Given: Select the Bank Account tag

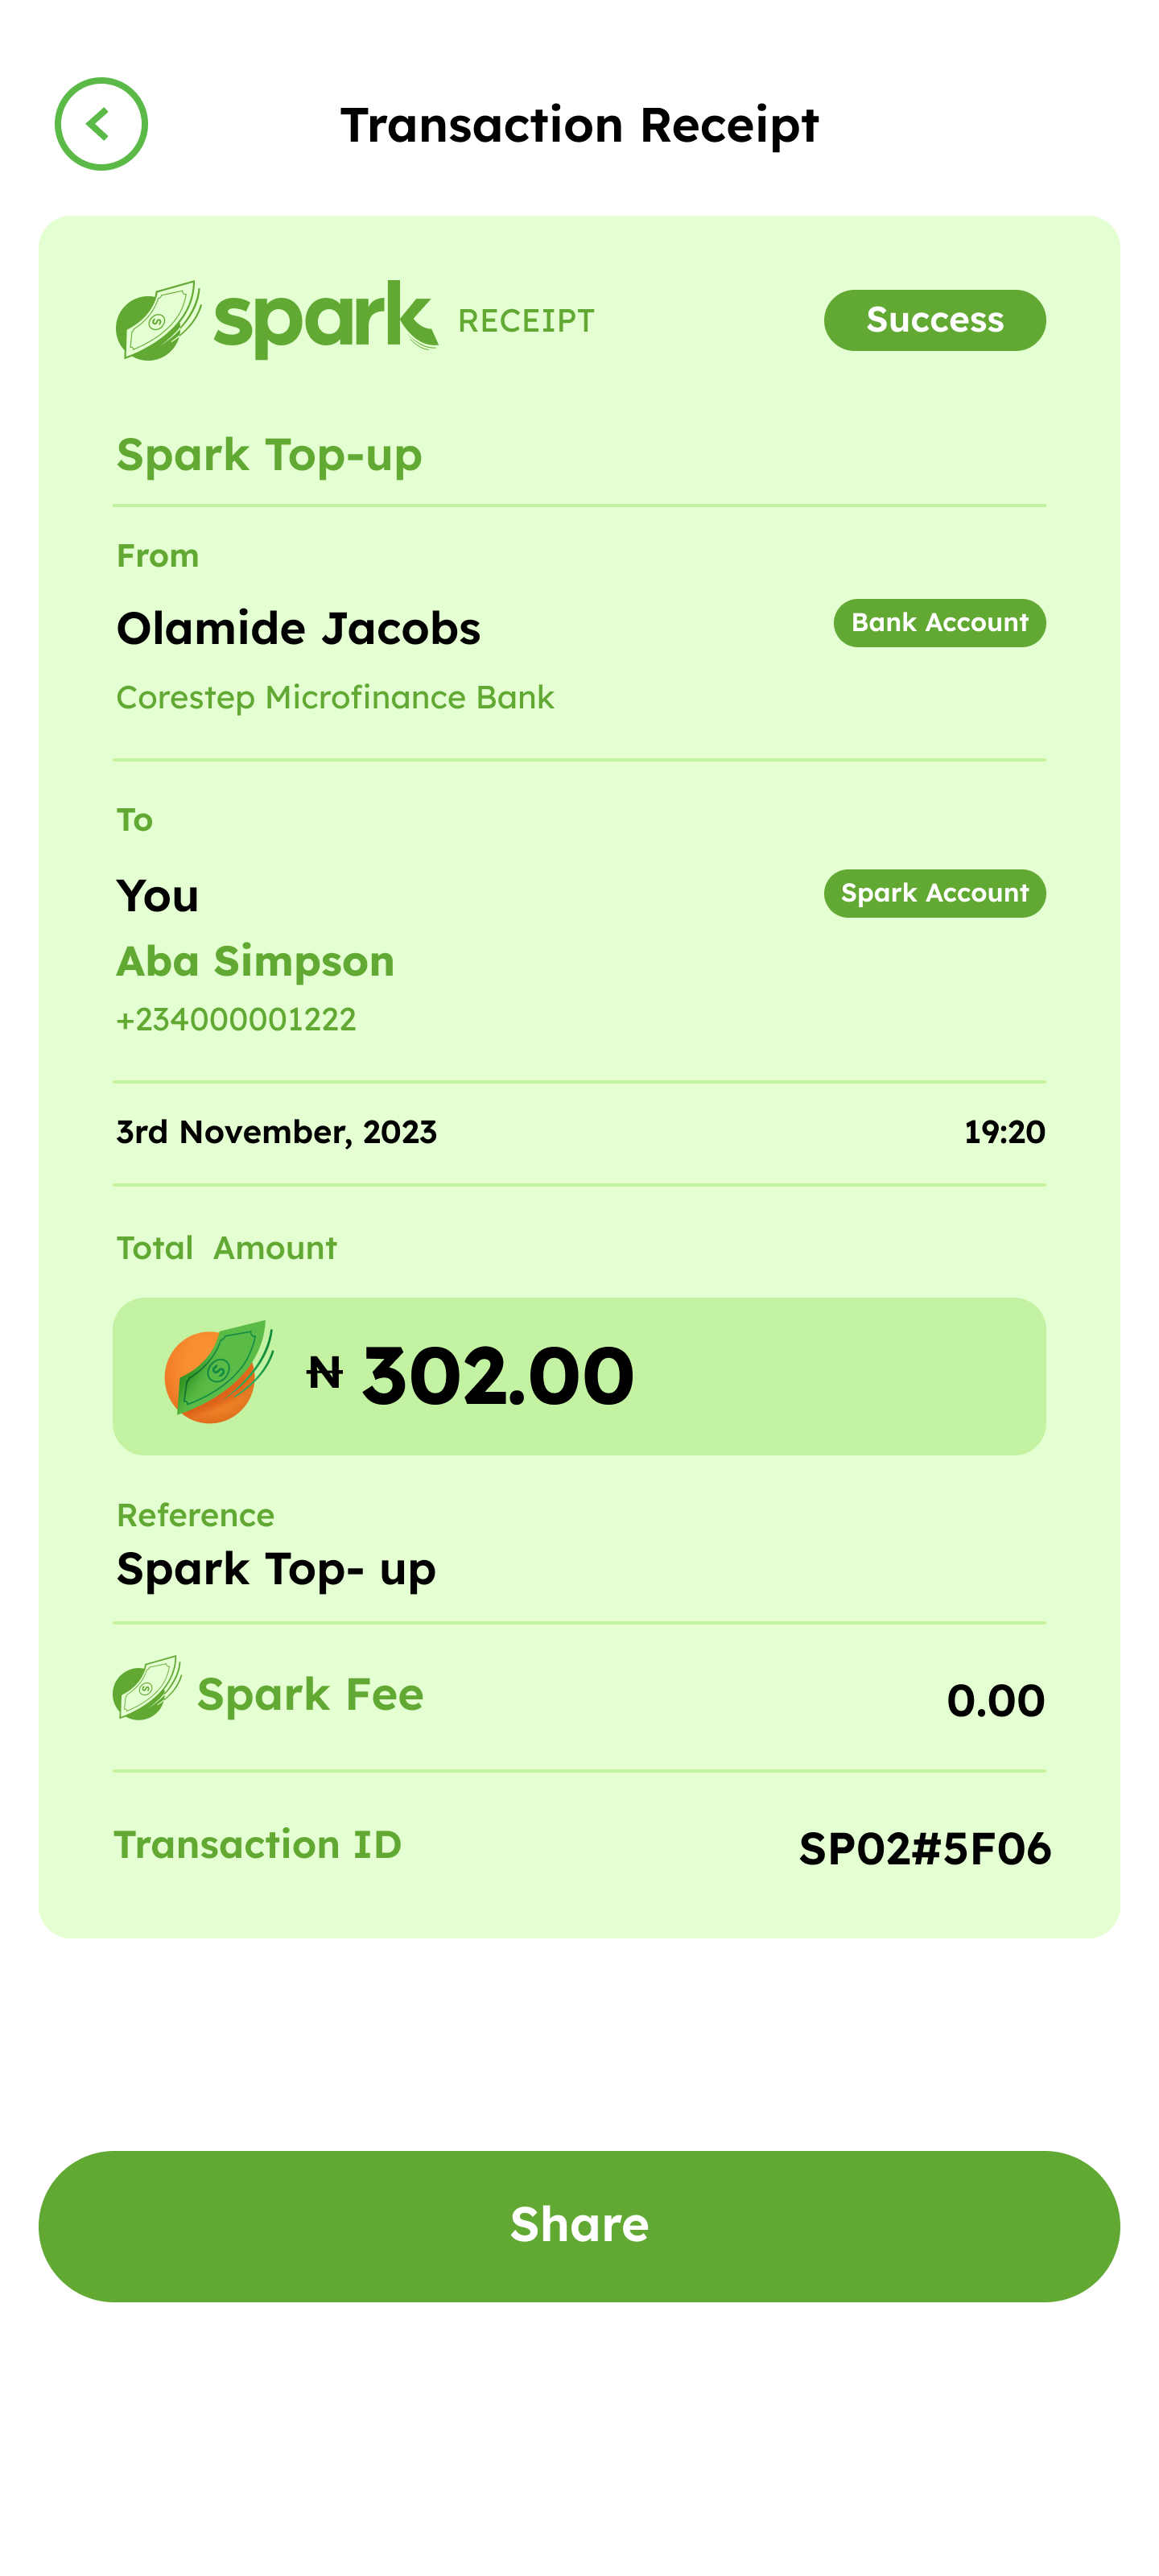Looking at the screenshot, I should pyautogui.click(x=939, y=623).
